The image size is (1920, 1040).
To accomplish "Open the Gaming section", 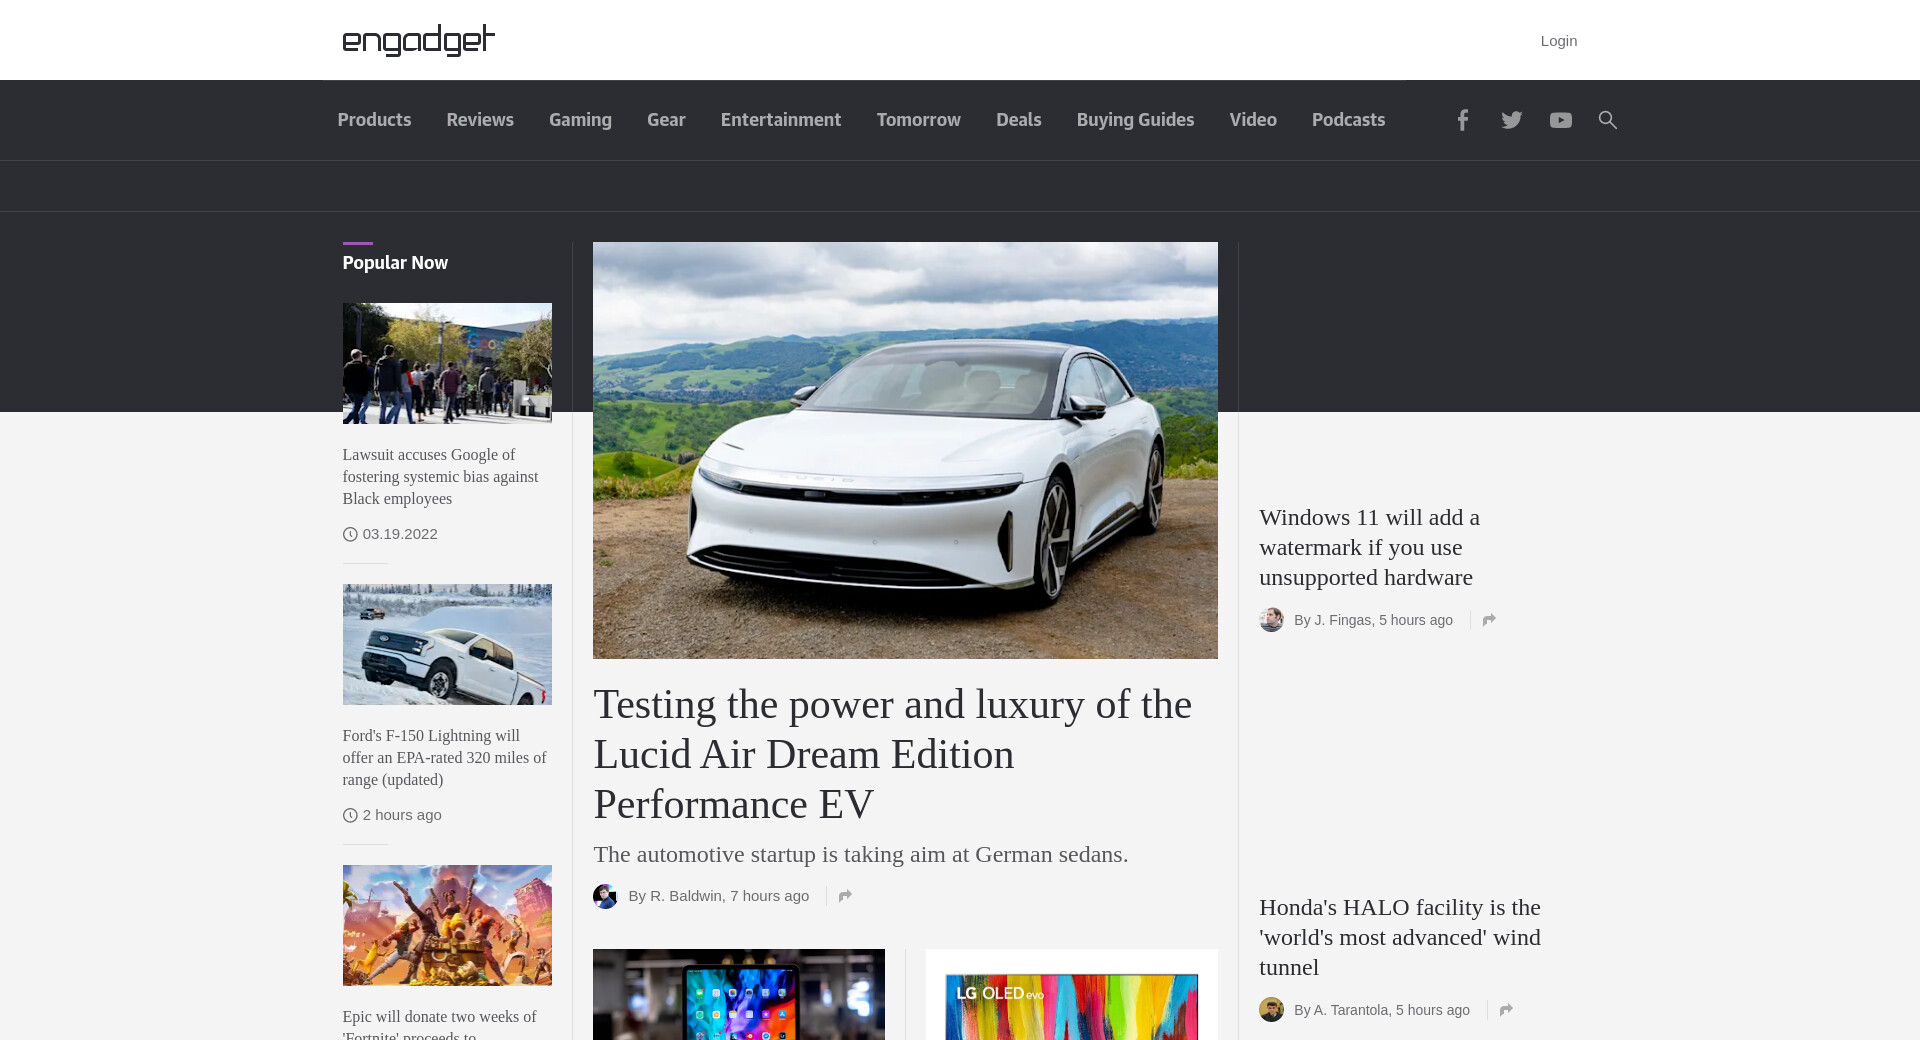I will point(580,120).
